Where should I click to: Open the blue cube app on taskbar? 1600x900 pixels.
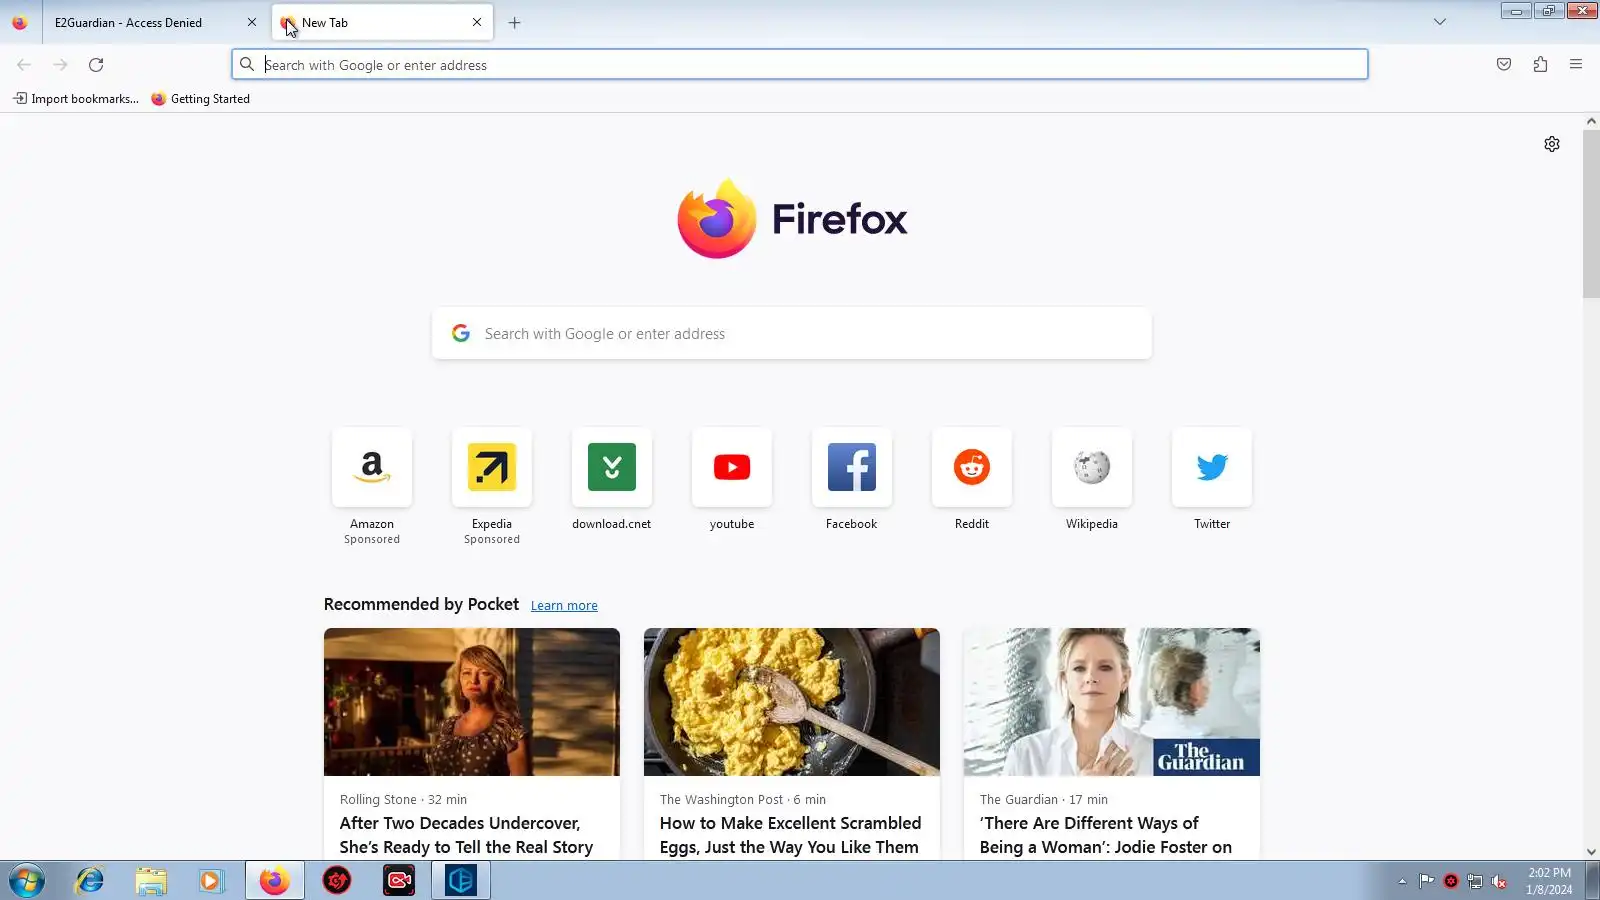pyautogui.click(x=461, y=881)
